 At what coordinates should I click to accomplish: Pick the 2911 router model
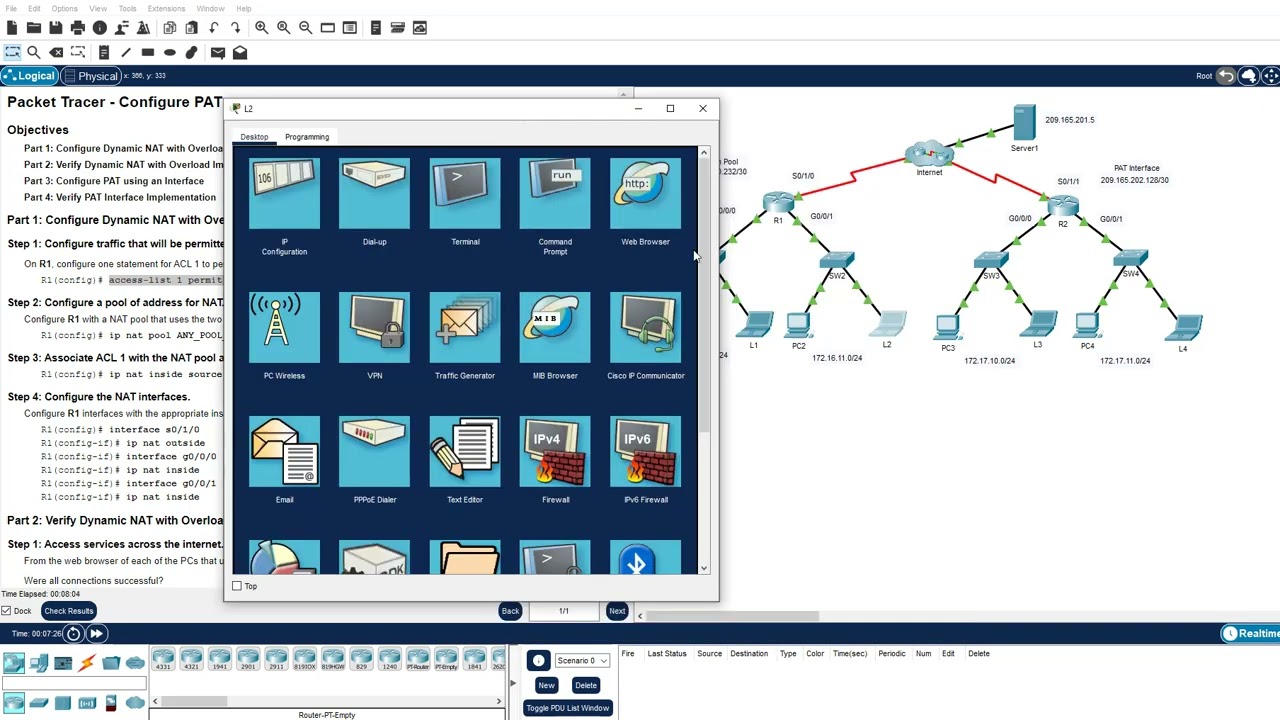[x=276, y=659]
